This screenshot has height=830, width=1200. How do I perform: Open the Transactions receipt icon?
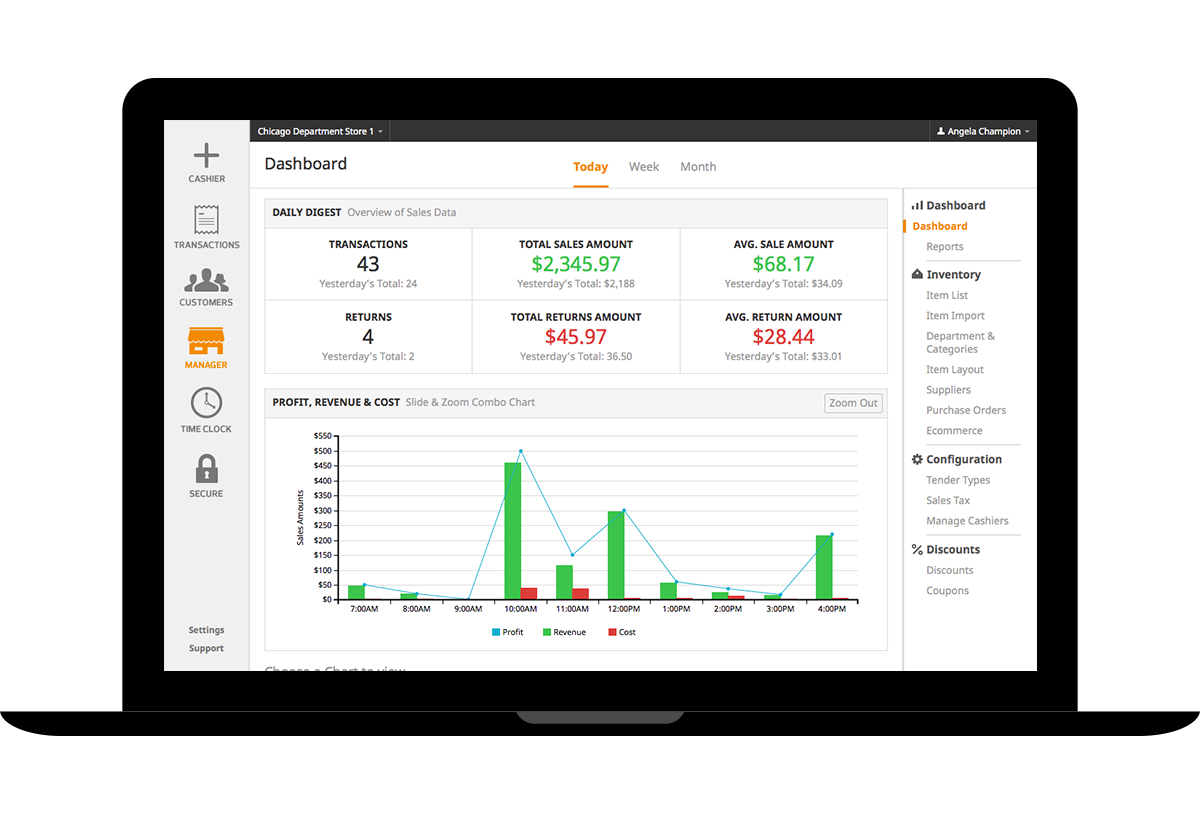(x=206, y=220)
